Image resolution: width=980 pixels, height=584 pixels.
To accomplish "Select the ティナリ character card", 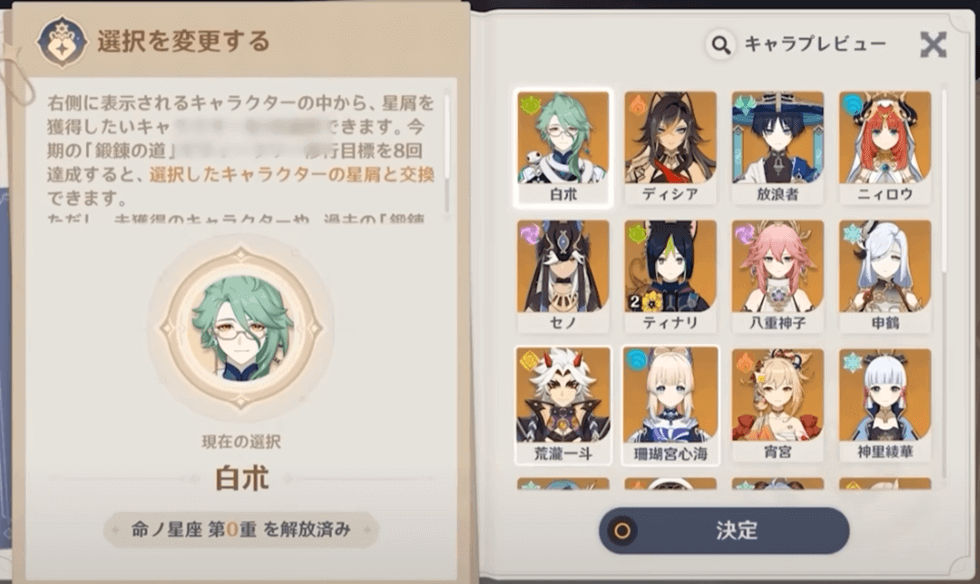I will pyautogui.click(x=670, y=276).
